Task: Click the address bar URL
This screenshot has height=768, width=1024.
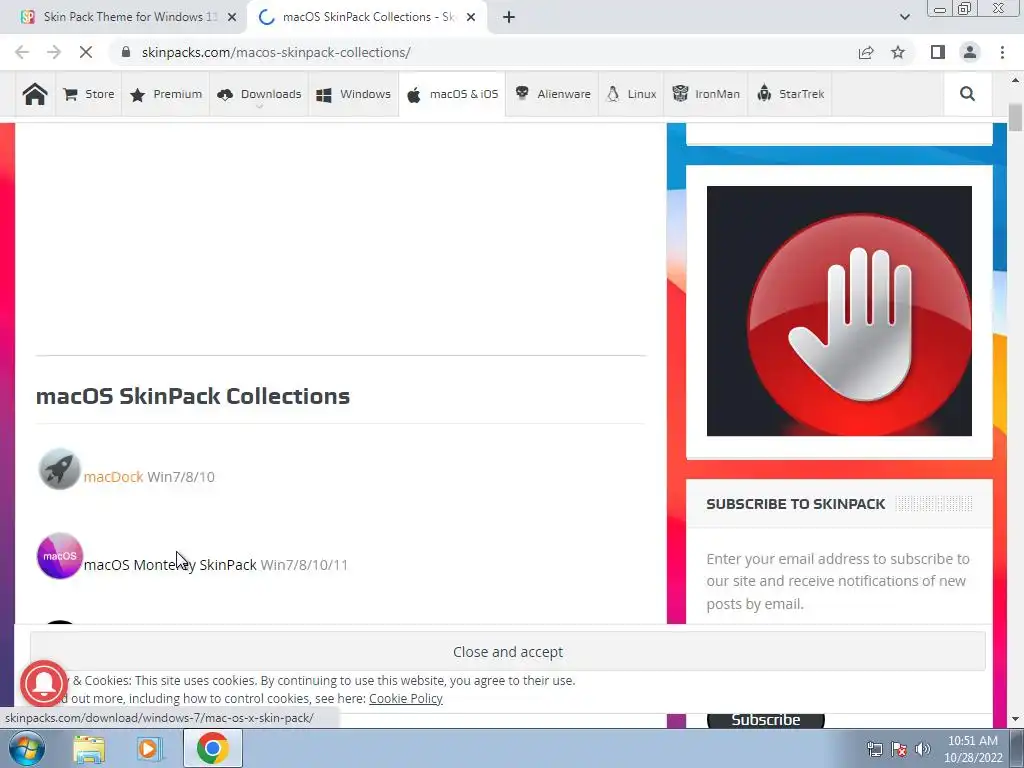Action: tap(276, 52)
